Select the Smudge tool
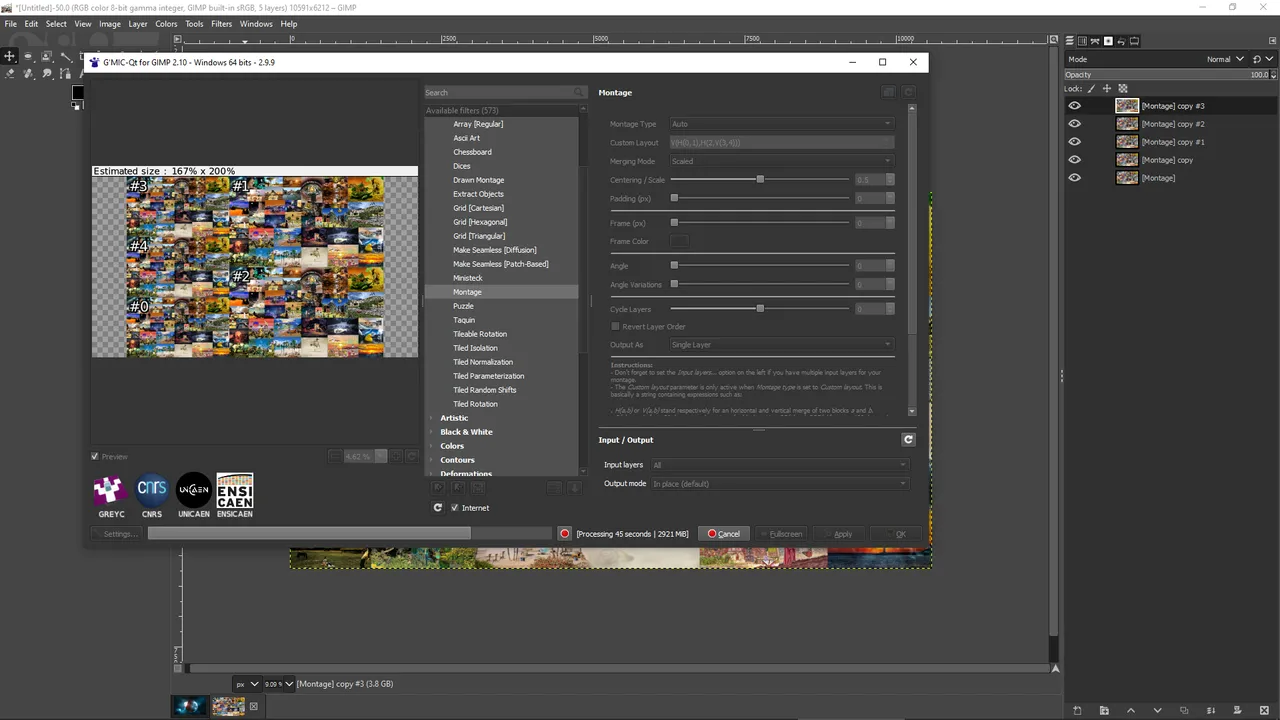The height and width of the screenshot is (720, 1280). point(47,74)
